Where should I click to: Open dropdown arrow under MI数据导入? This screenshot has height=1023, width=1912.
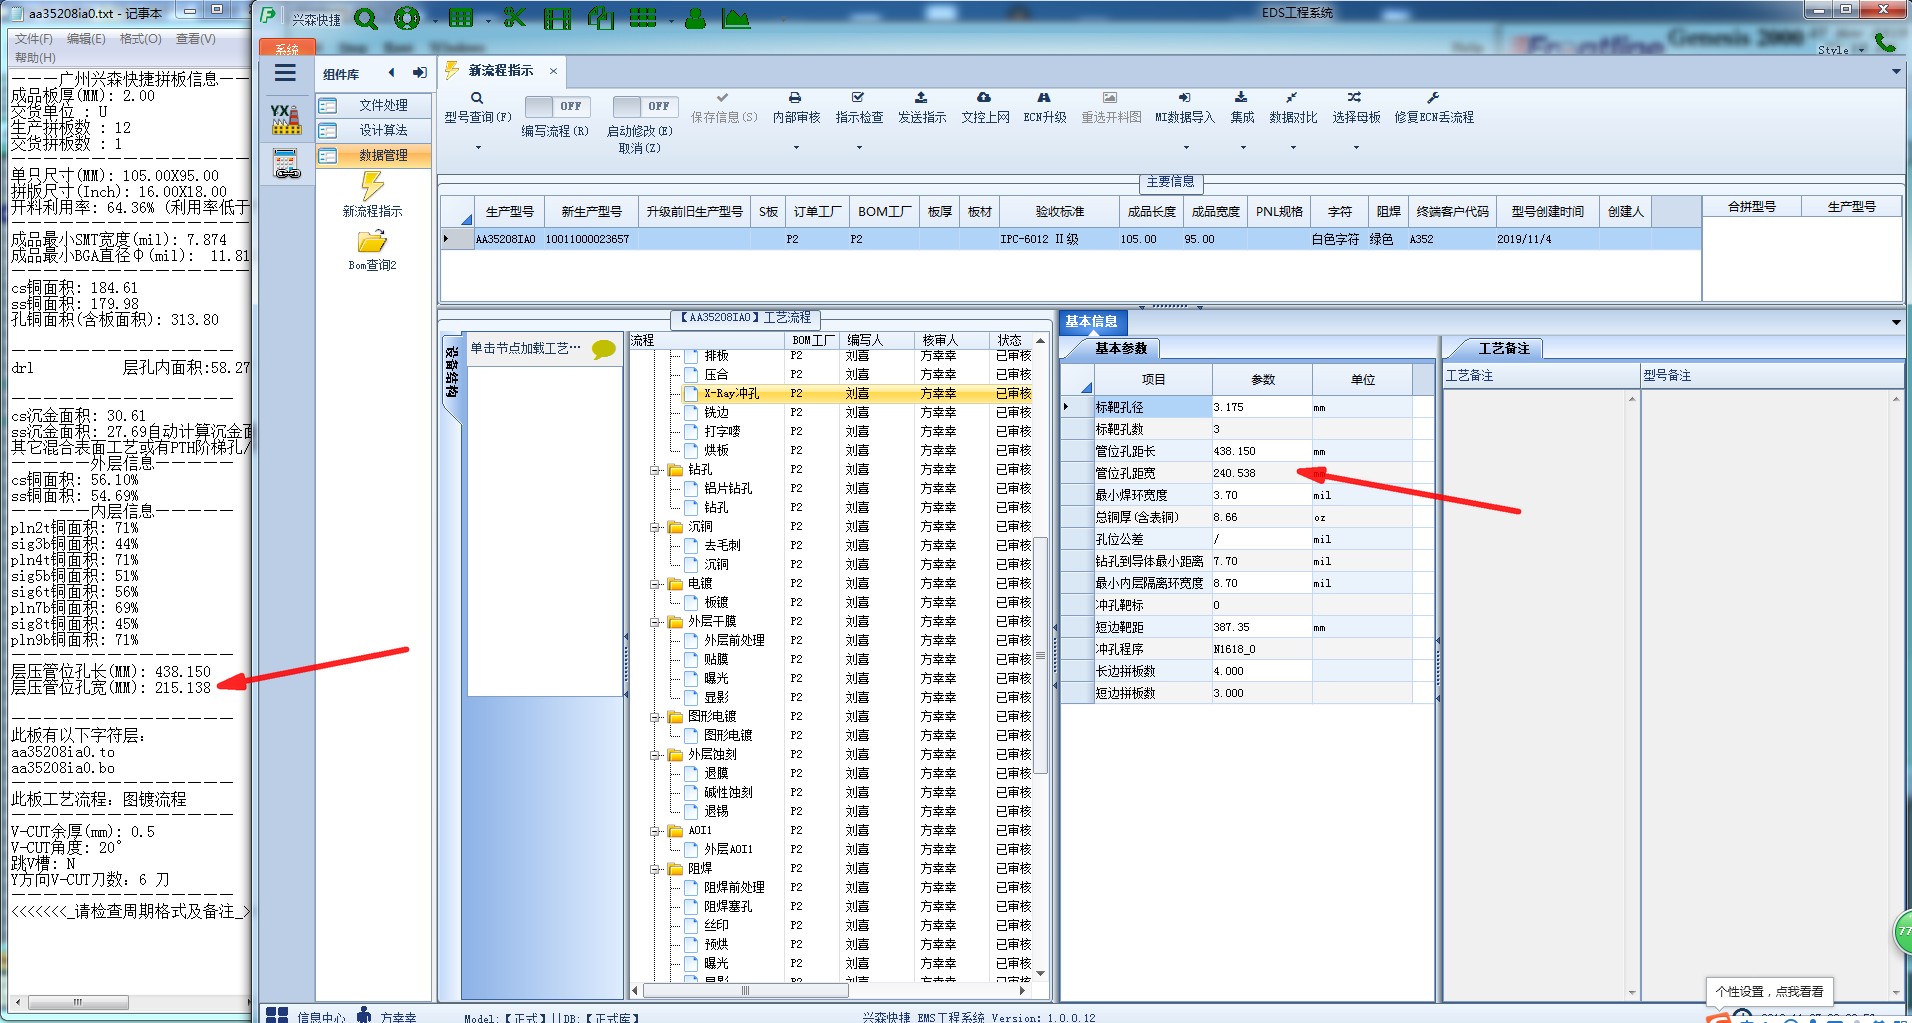click(1186, 148)
